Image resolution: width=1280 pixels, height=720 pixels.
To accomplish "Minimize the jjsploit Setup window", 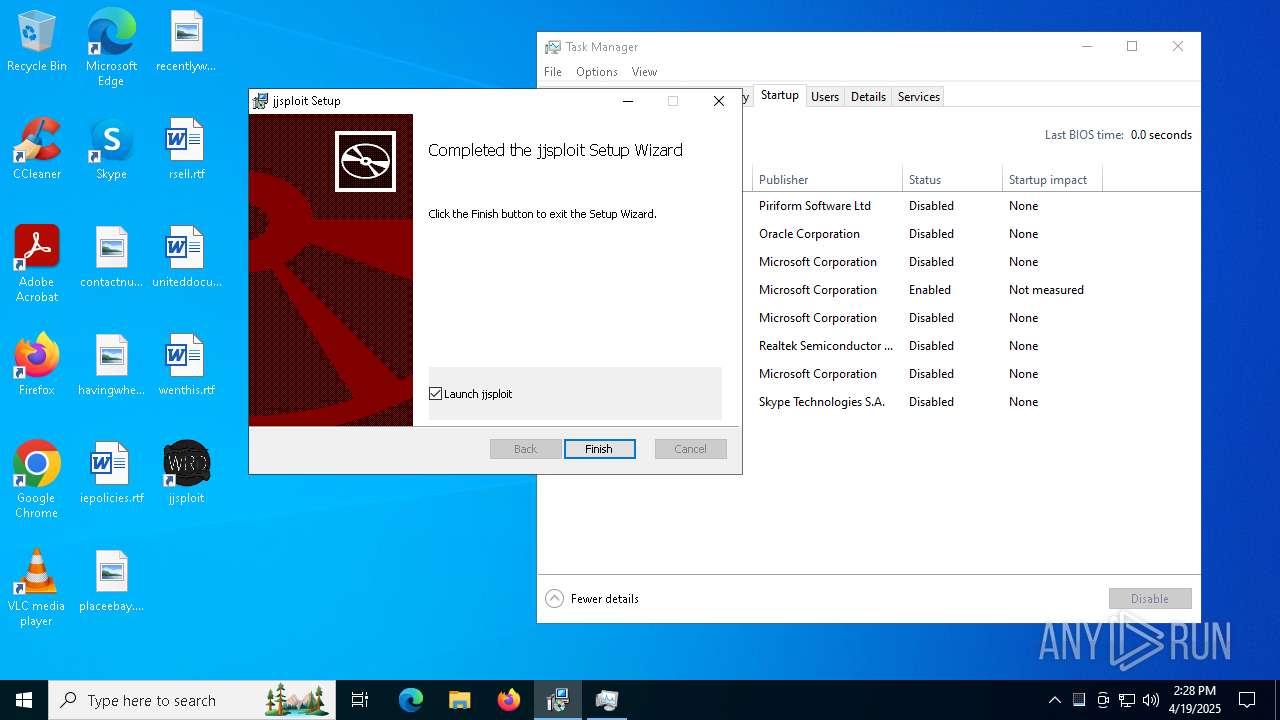I will [628, 101].
